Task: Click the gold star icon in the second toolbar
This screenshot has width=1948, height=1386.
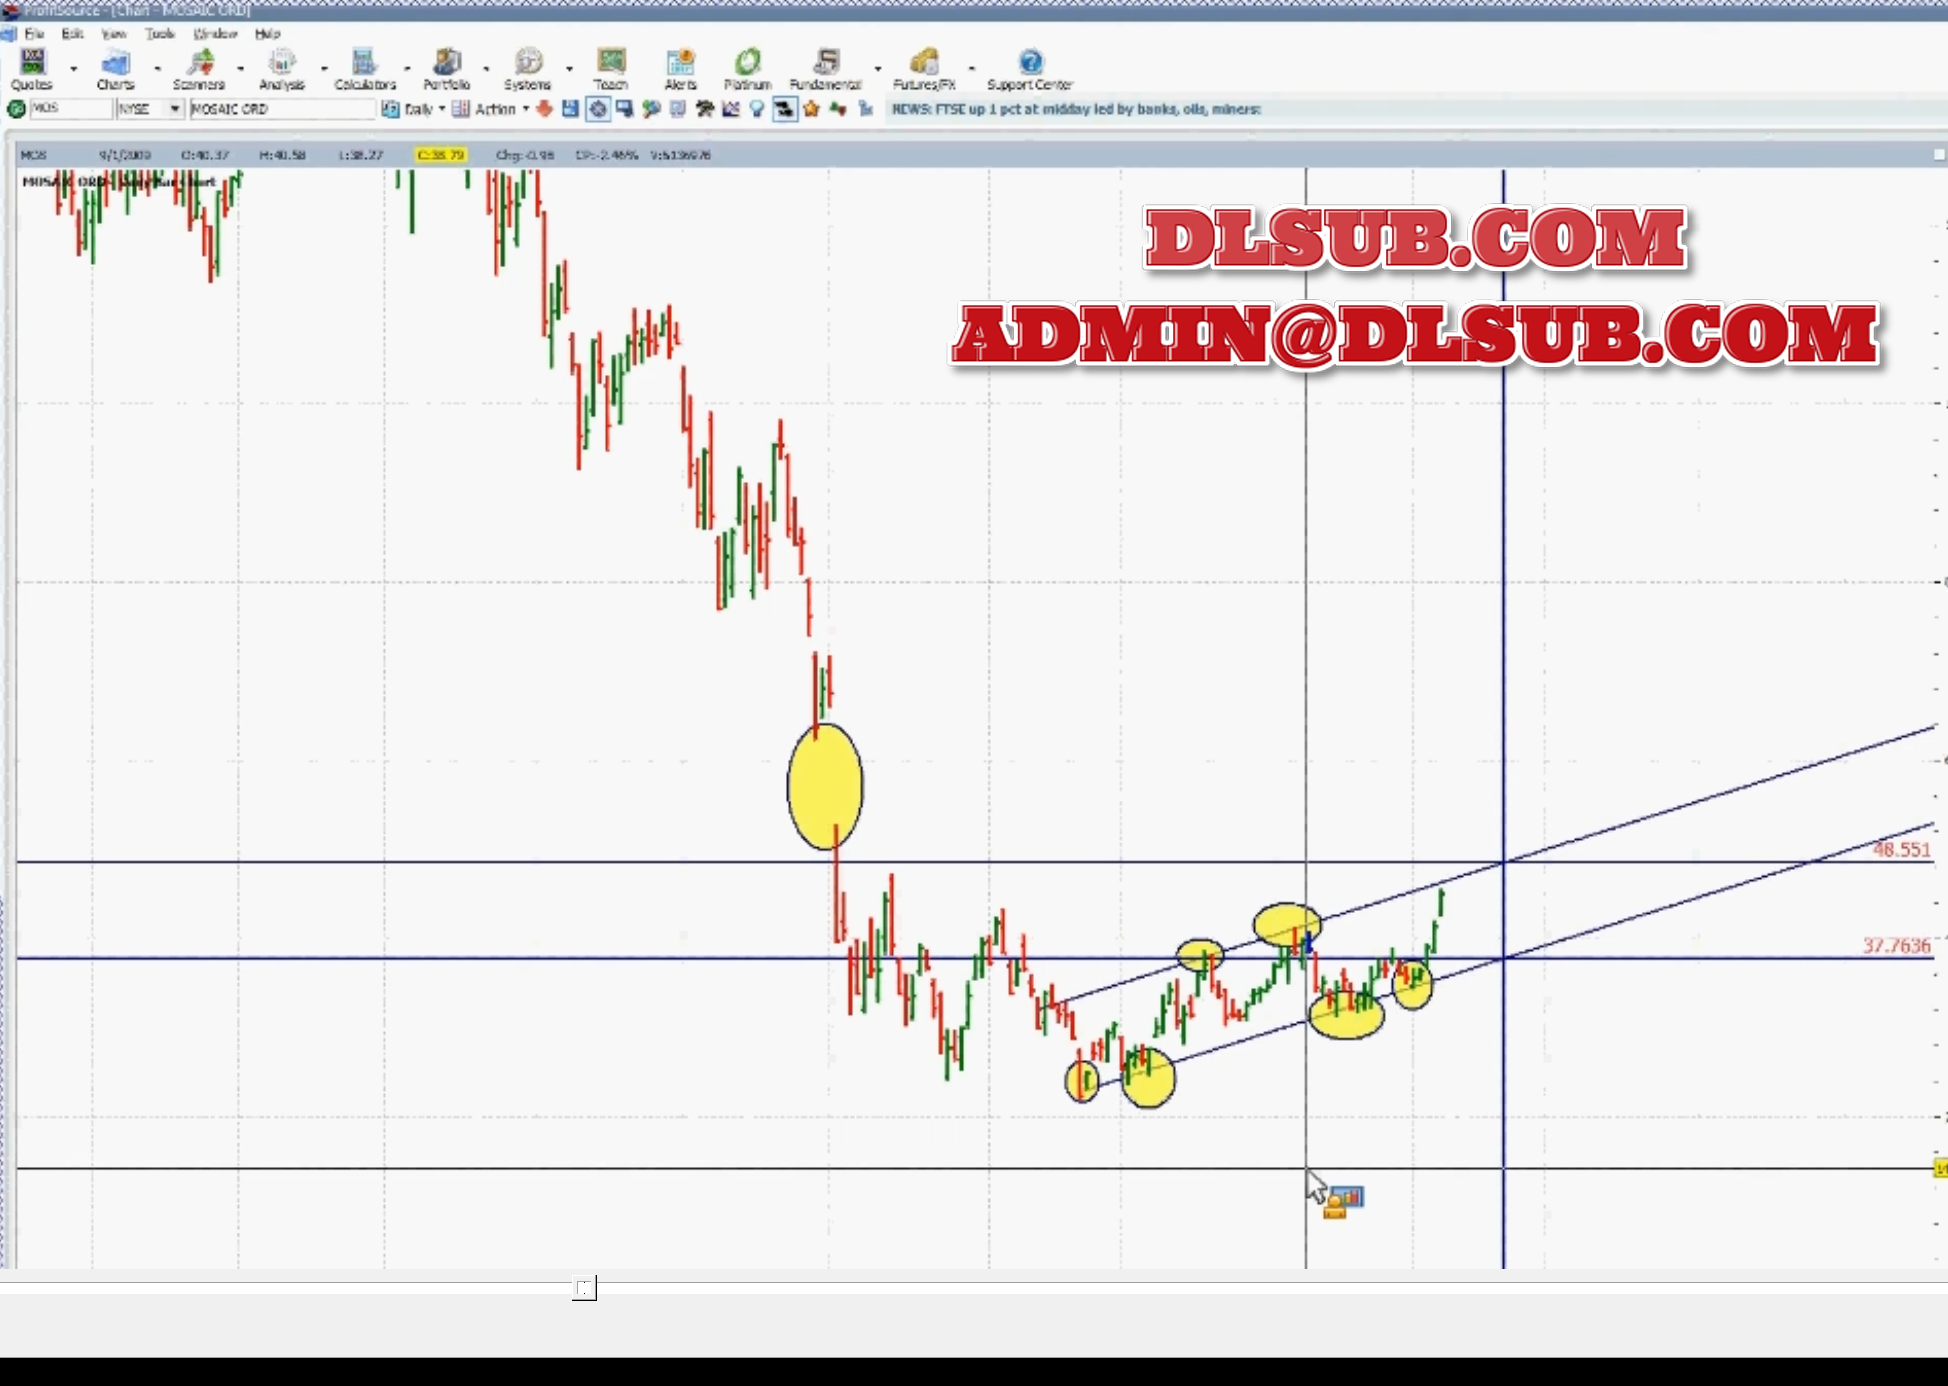Action: pos(811,109)
